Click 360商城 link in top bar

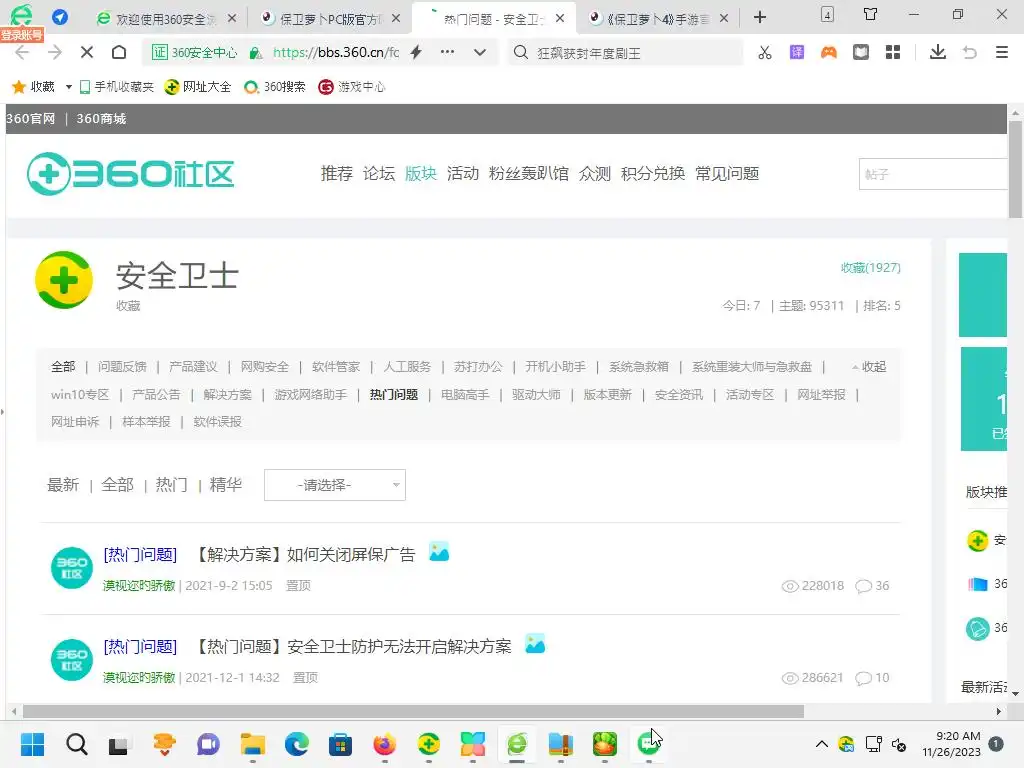tap(101, 119)
